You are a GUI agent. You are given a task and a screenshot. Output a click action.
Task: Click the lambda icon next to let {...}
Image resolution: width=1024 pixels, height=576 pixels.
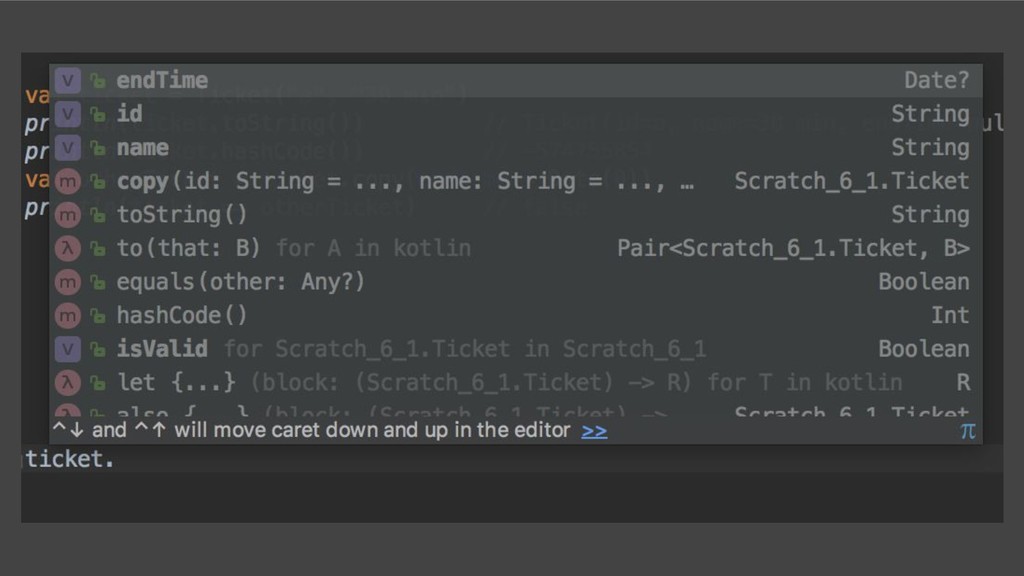coord(67,382)
